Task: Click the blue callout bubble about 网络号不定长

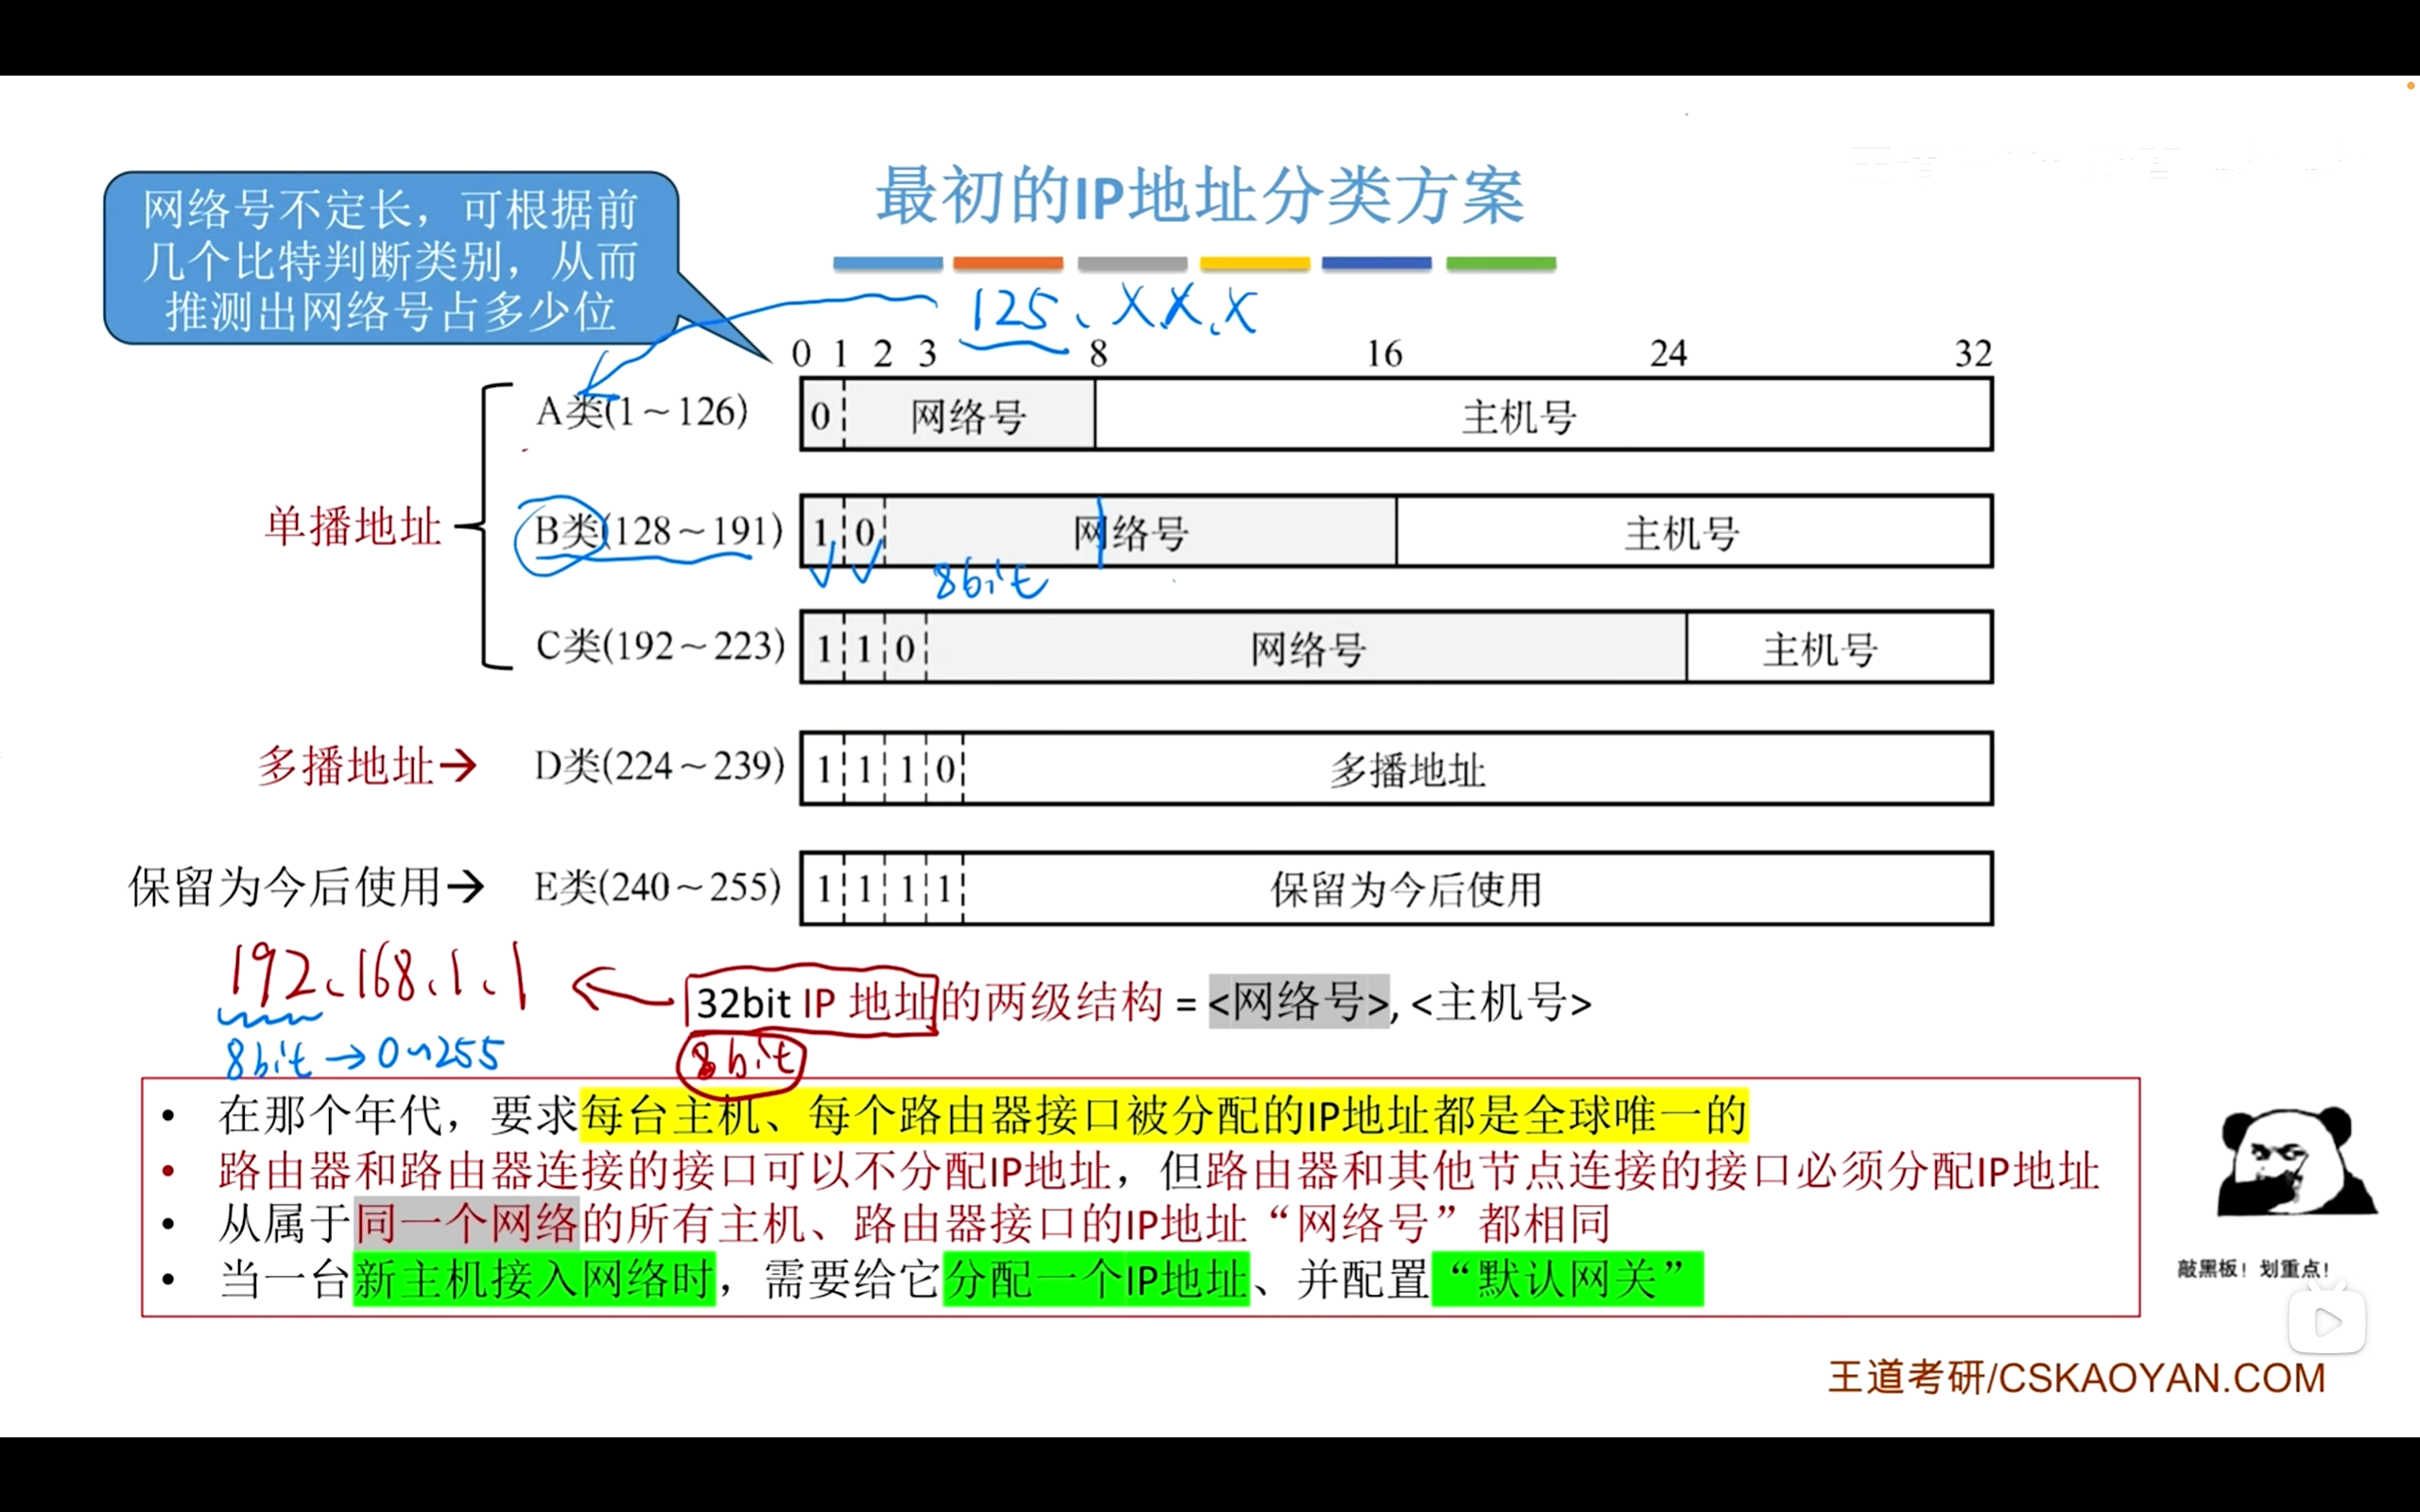Action: point(391,258)
